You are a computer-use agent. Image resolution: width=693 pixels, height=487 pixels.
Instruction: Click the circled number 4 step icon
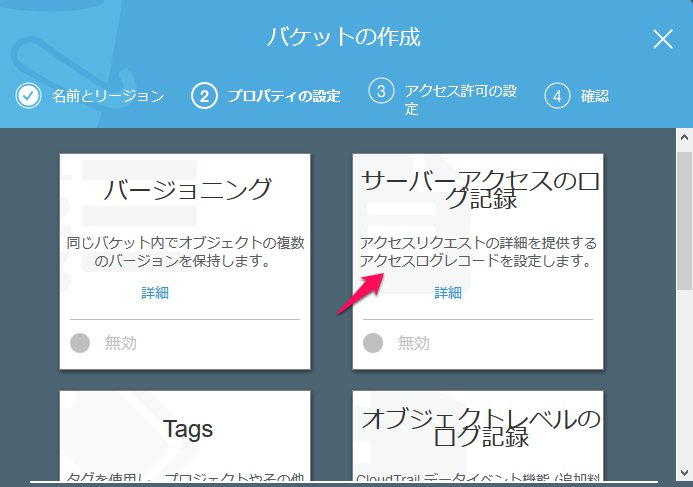point(556,96)
